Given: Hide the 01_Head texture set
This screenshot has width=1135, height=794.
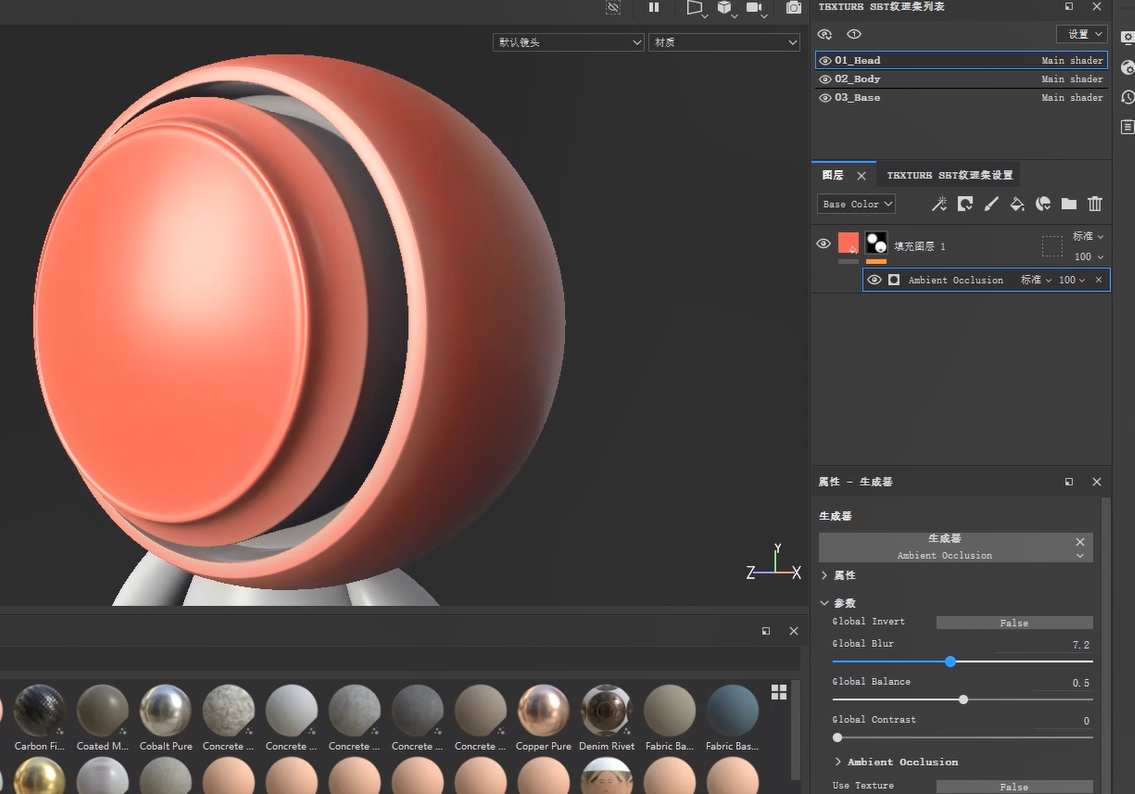Looking at the screenshot, I should 825,61.
